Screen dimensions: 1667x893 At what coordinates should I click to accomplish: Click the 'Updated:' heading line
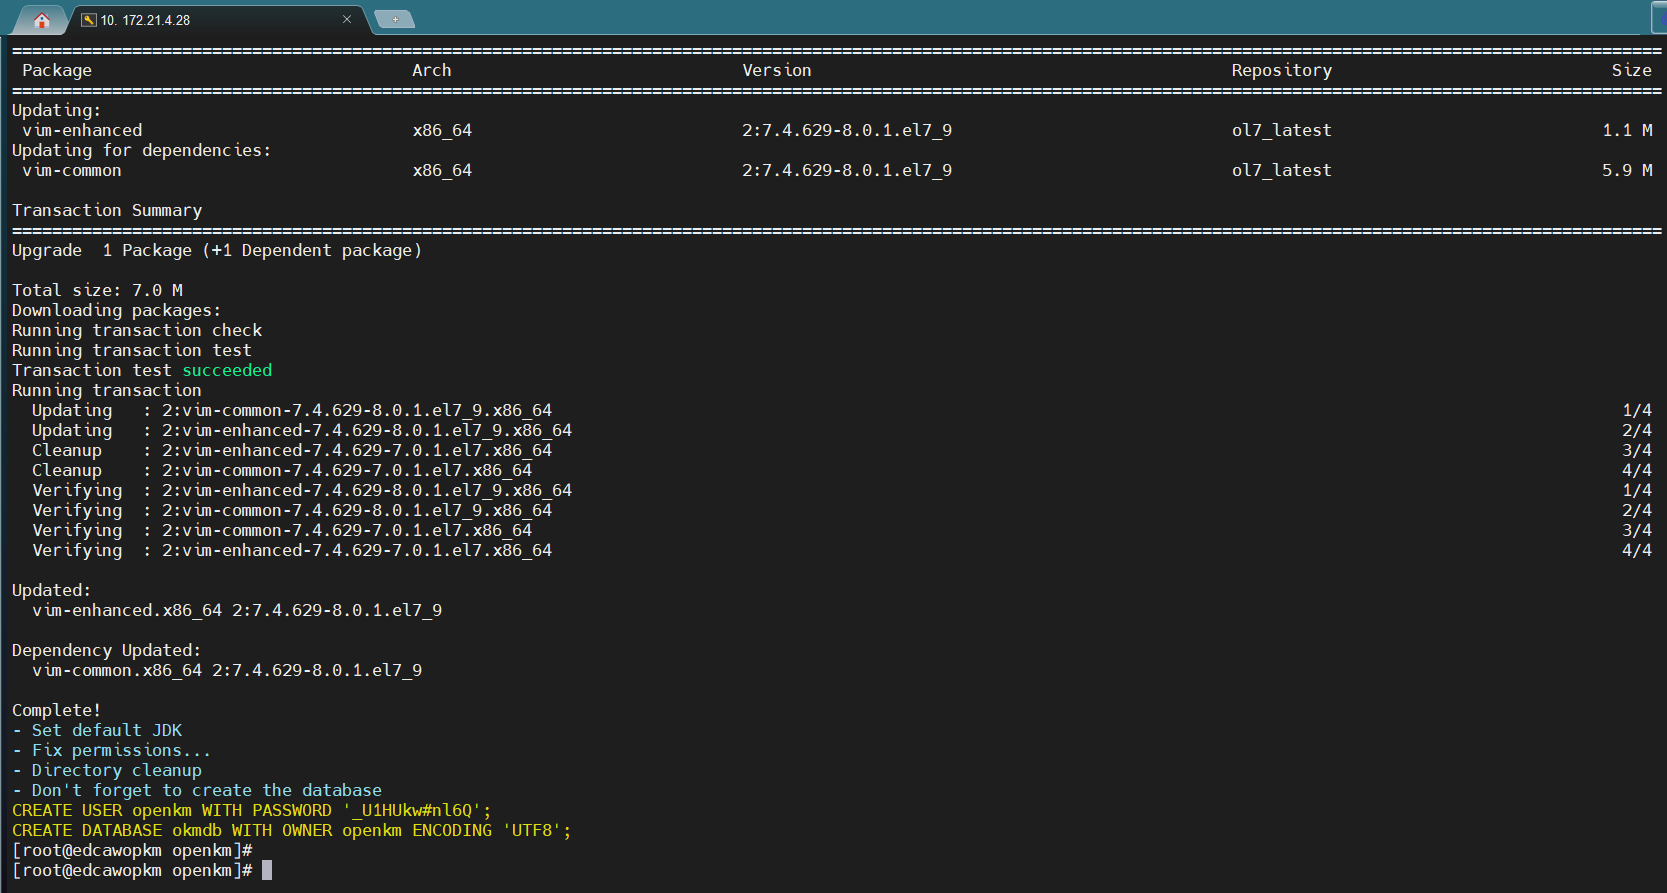52,590
